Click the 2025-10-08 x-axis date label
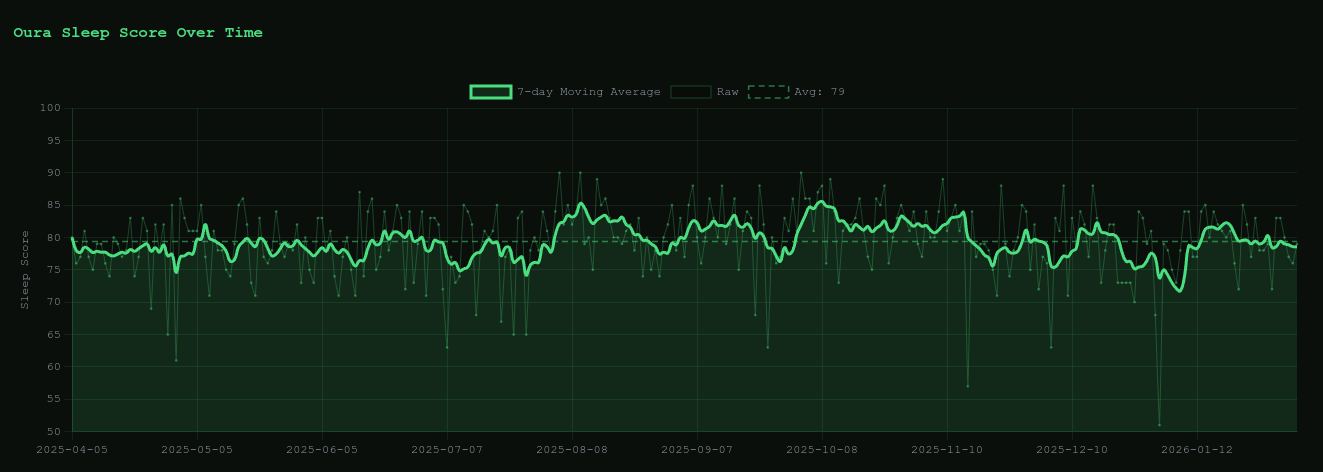The image size is (1323, 472). point(822,450)
